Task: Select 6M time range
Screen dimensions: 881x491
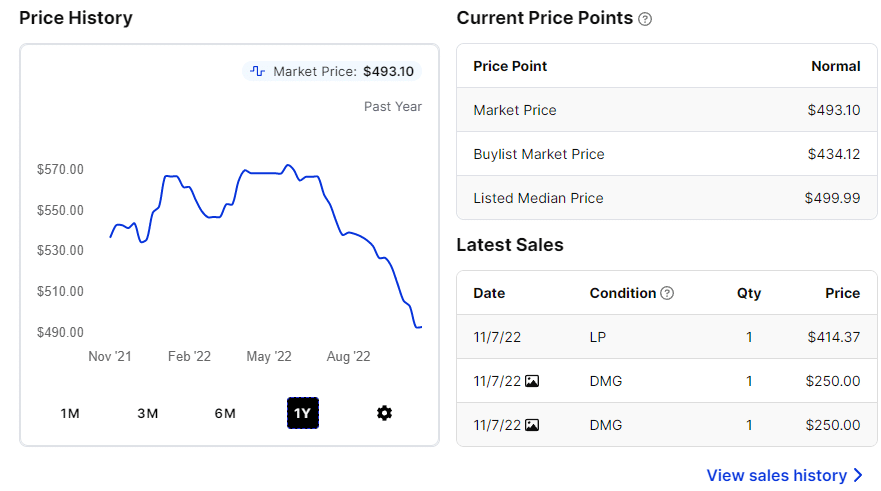Action: (225, 413)
